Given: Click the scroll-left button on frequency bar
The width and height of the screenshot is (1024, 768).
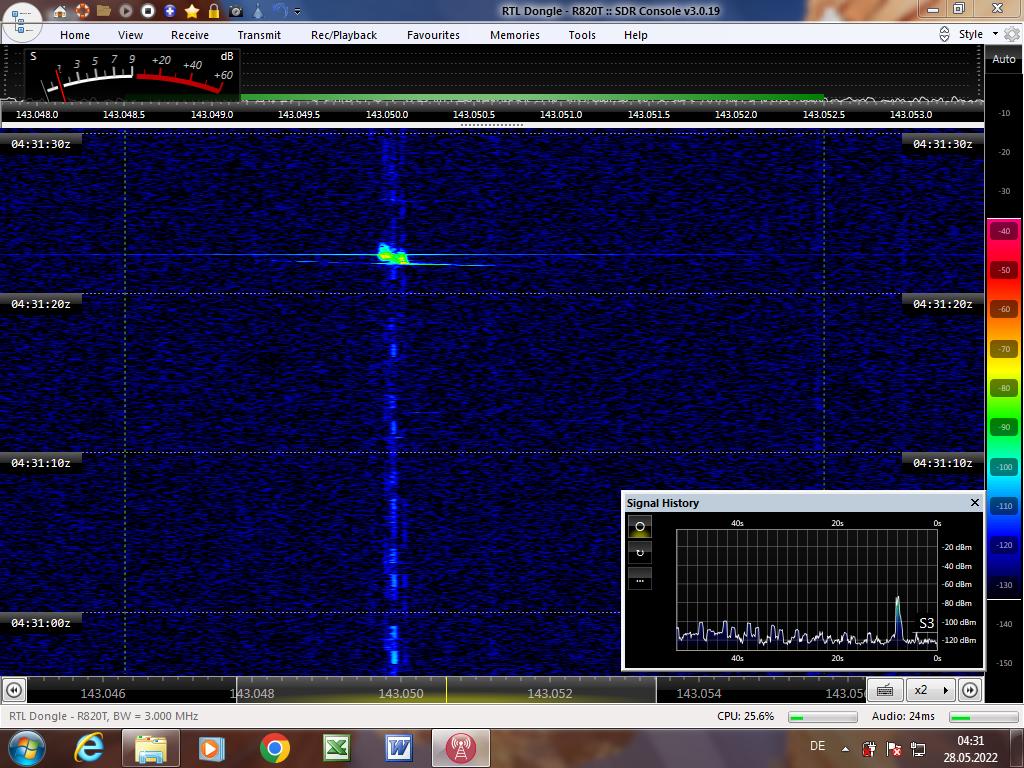Looking at the screenshot, I should pyautogui.click(x=13, y=690).
